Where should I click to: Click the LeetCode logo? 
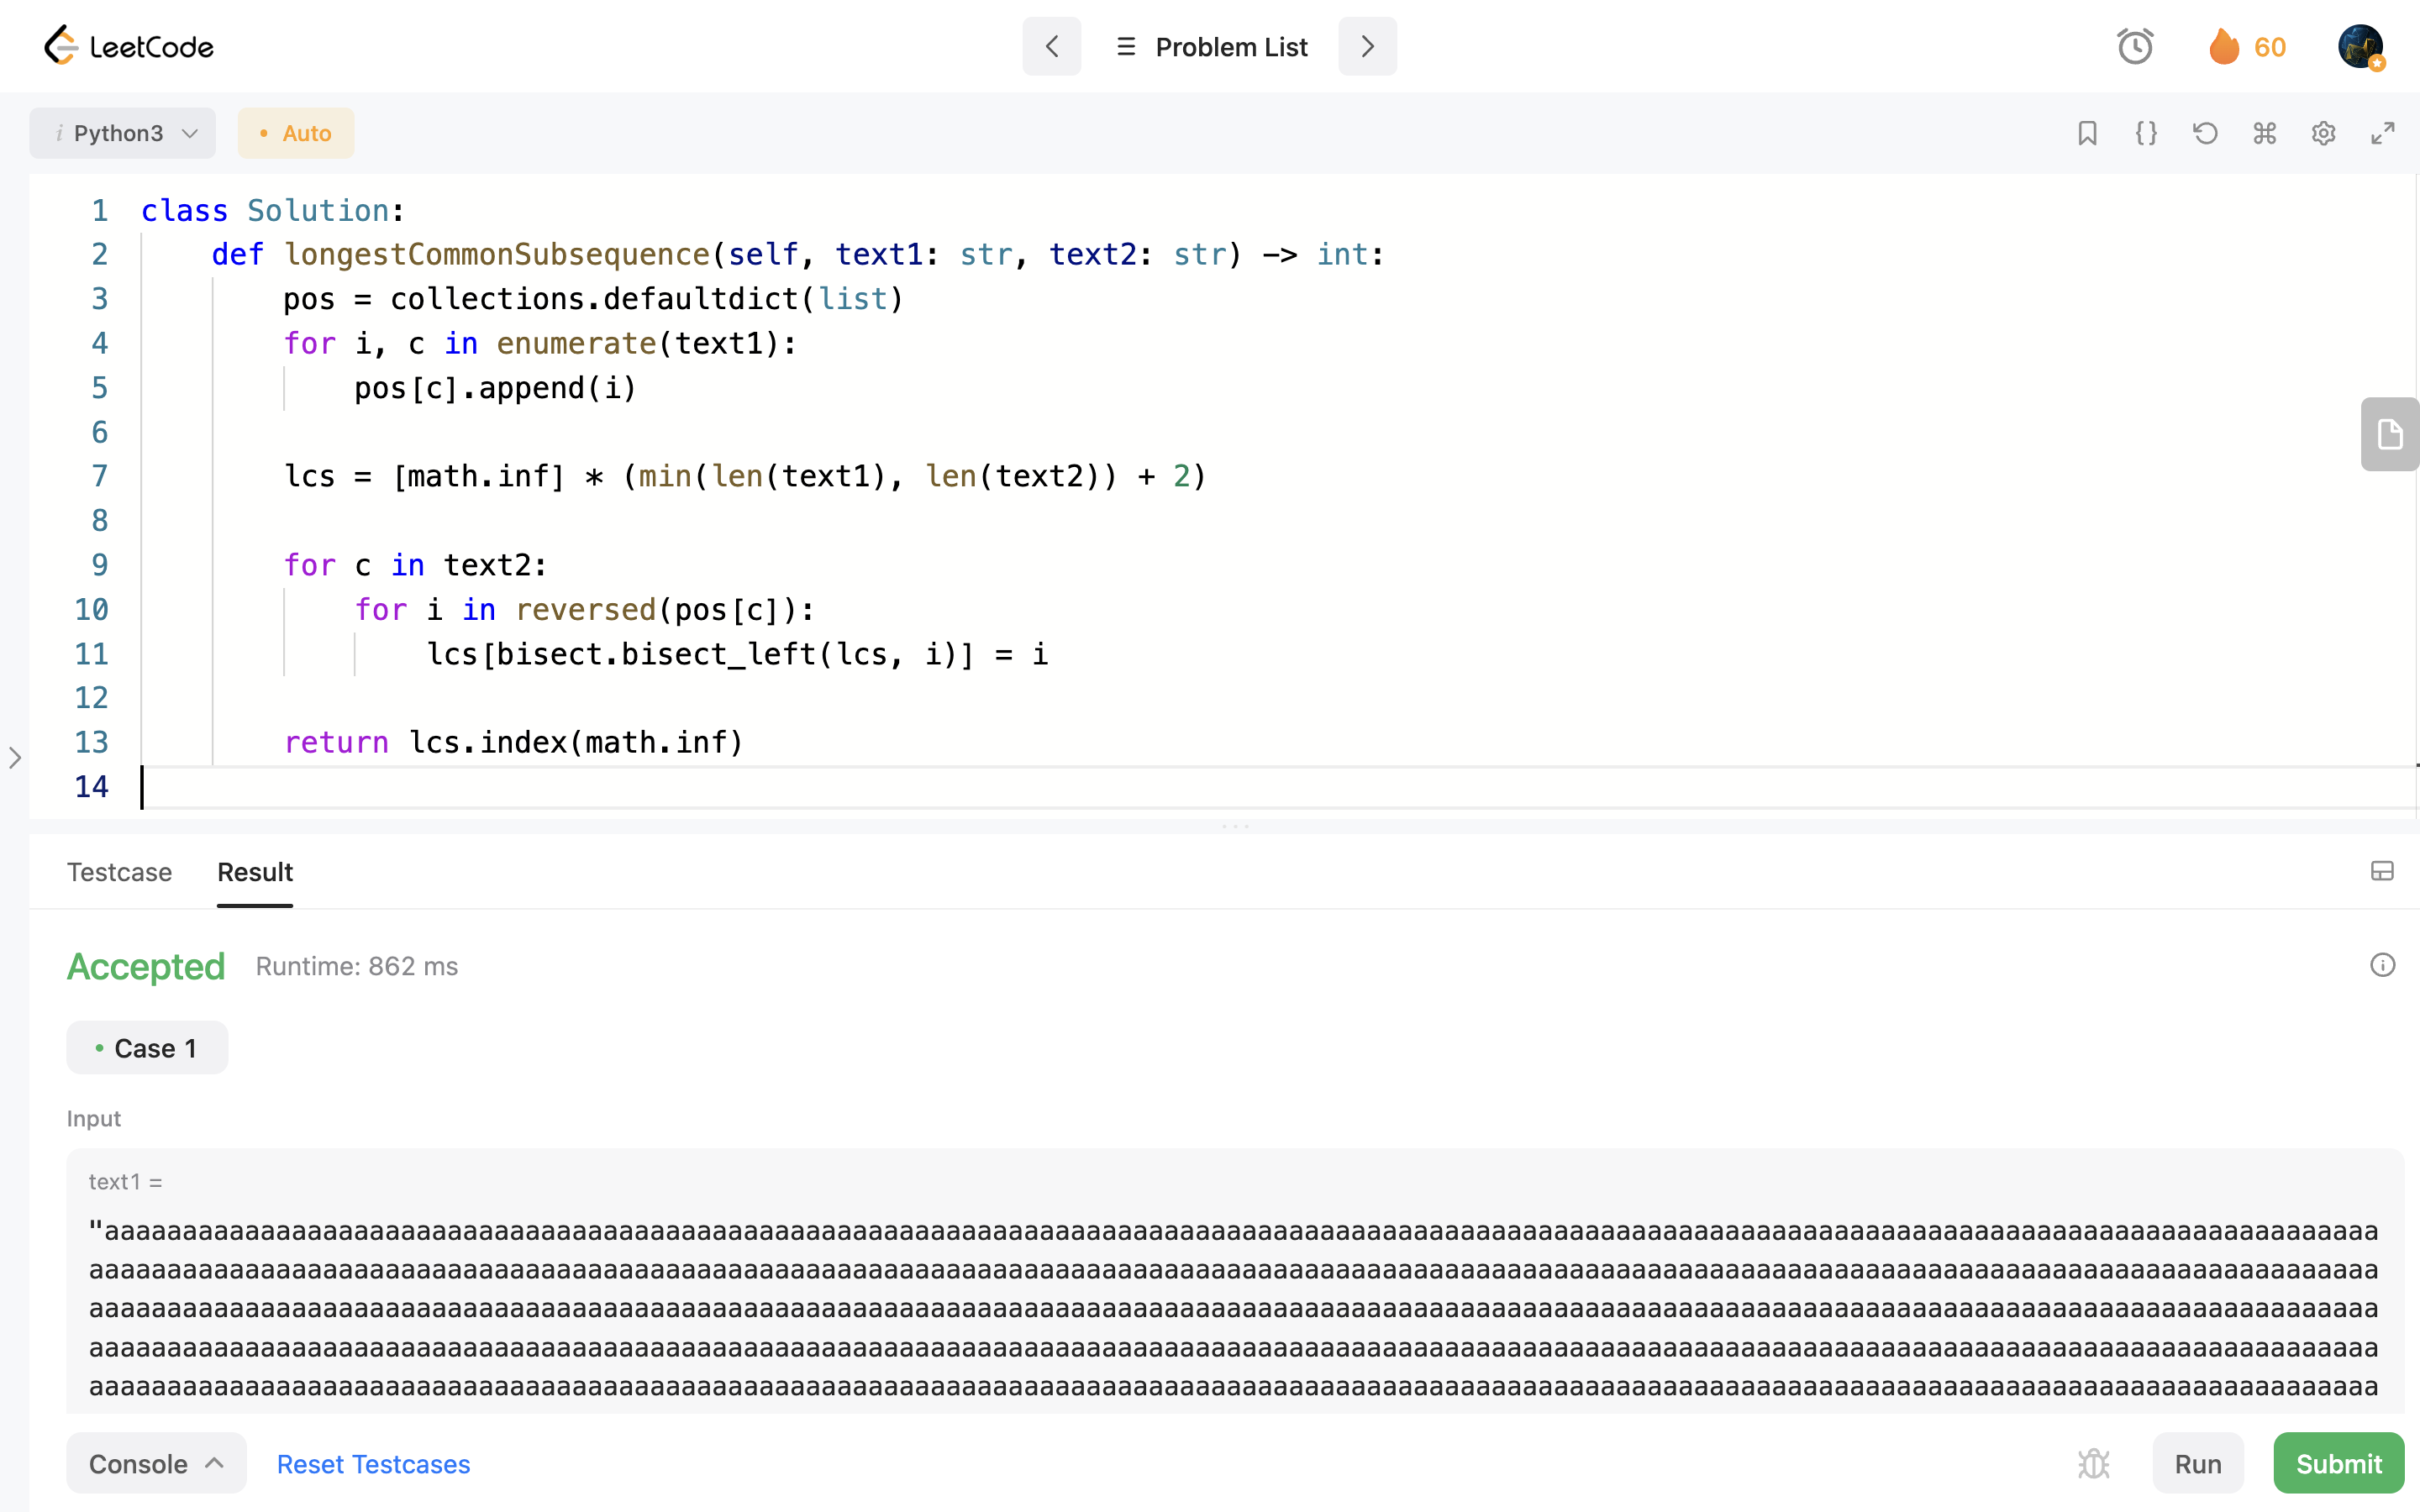[x=128, y=46]
